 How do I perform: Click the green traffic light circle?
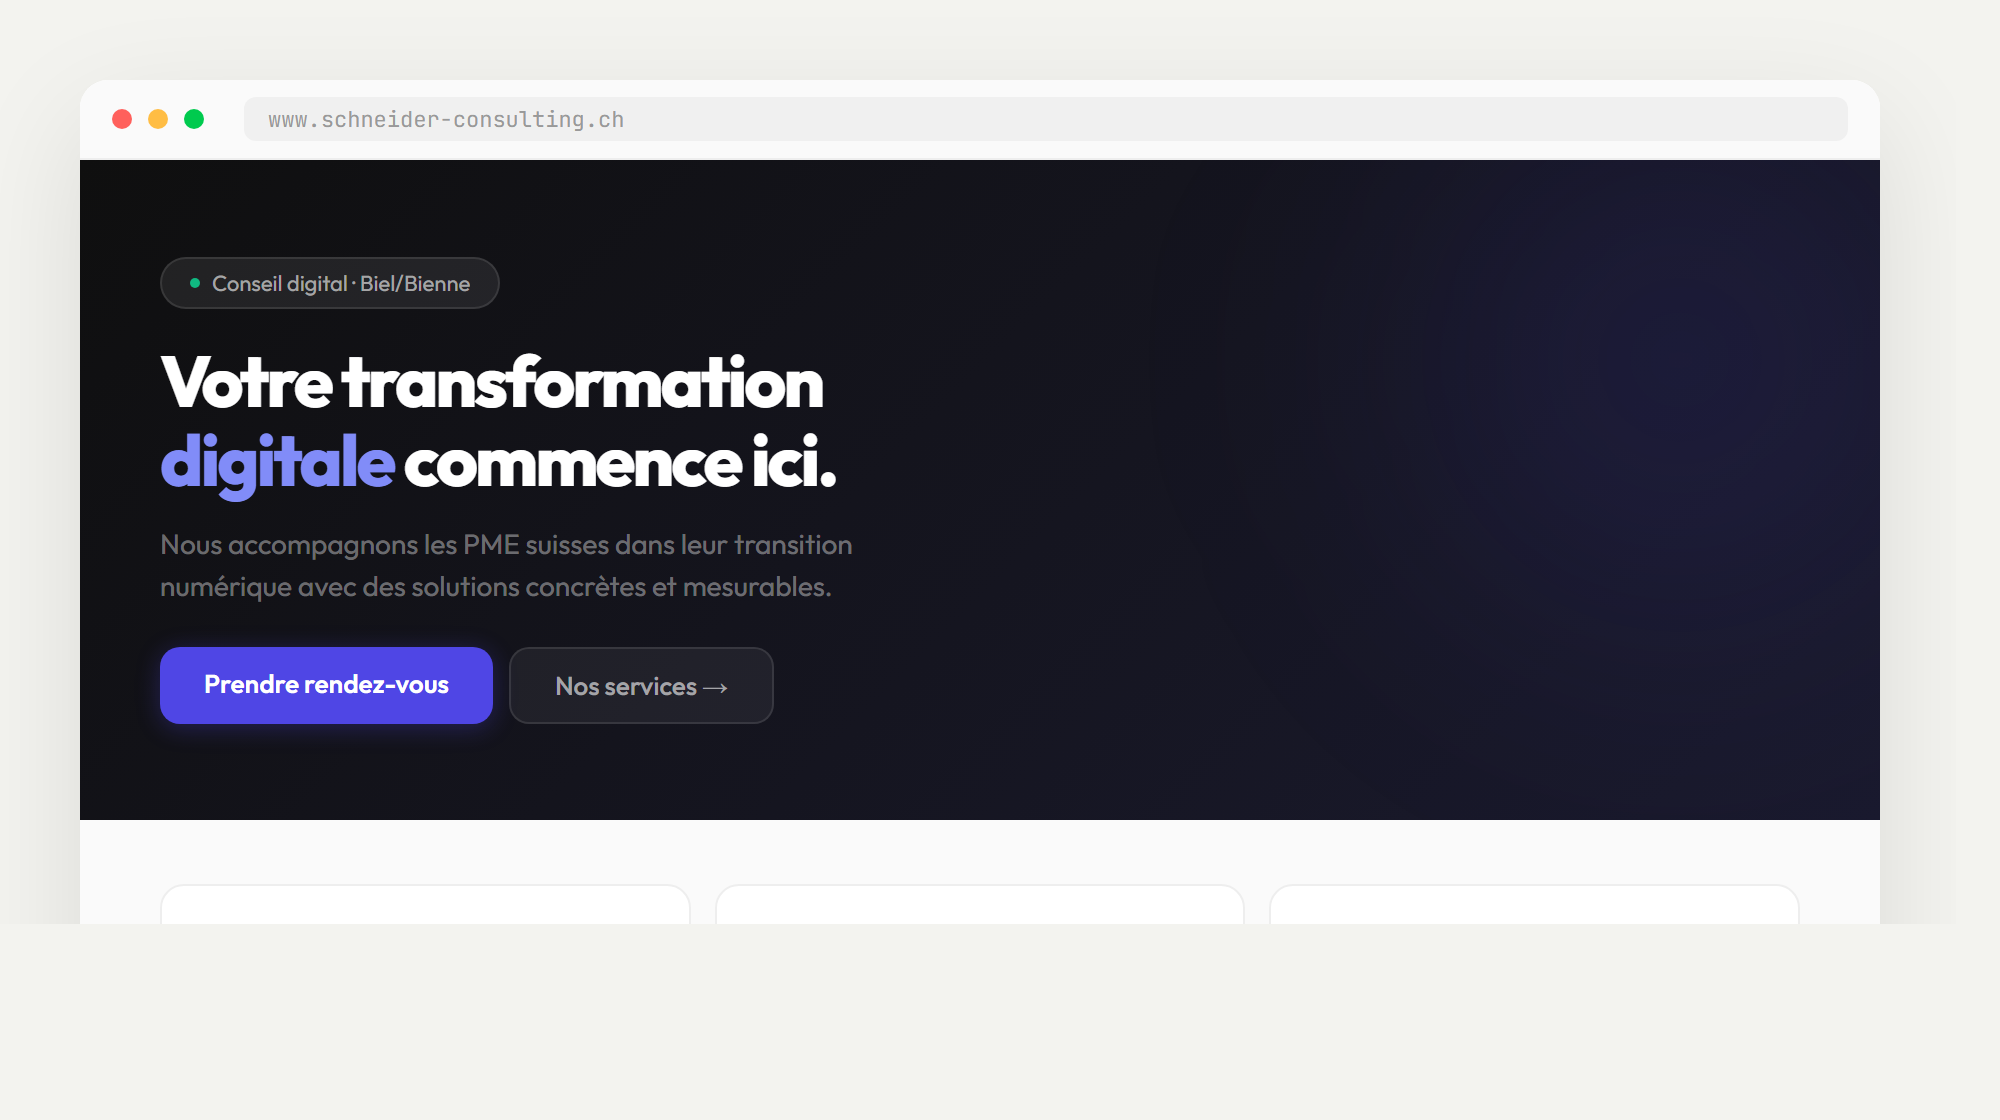coord(194,119)
